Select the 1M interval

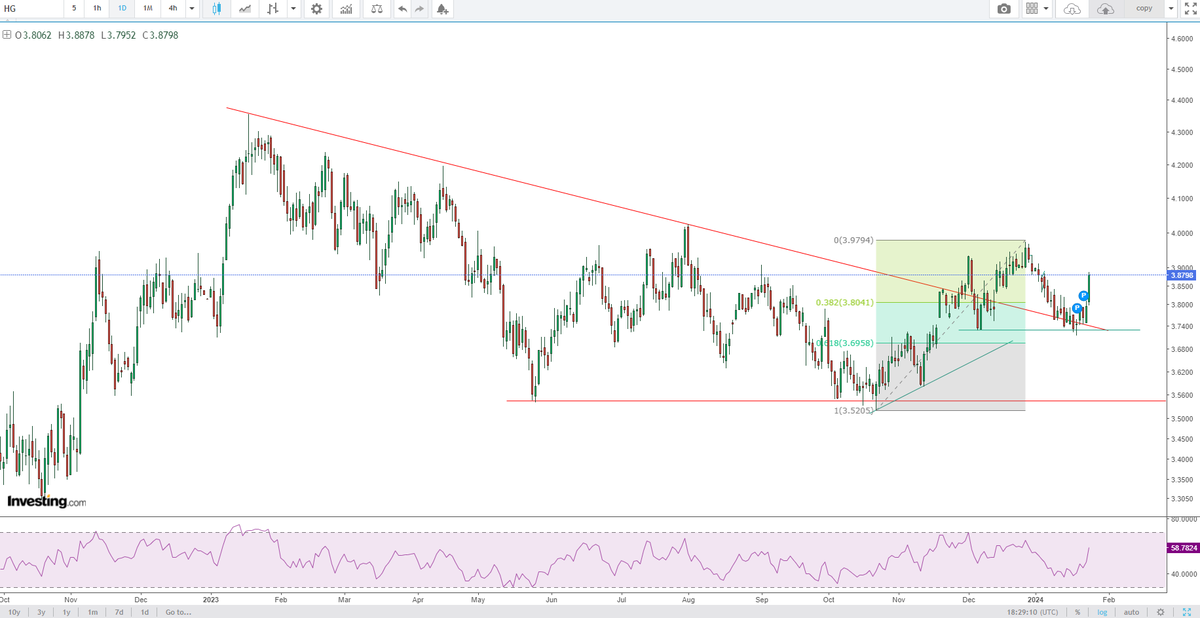pyautogui.click(x=147, y=8)
